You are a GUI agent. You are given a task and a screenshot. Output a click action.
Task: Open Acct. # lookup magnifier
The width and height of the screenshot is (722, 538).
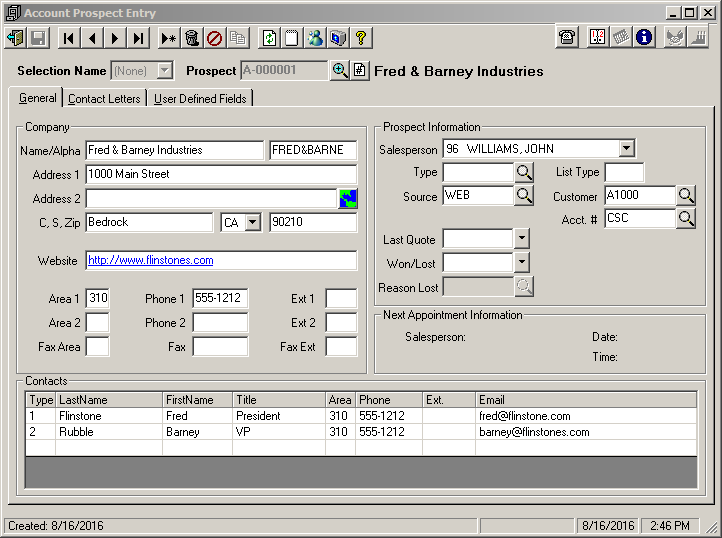pos(686,218)
